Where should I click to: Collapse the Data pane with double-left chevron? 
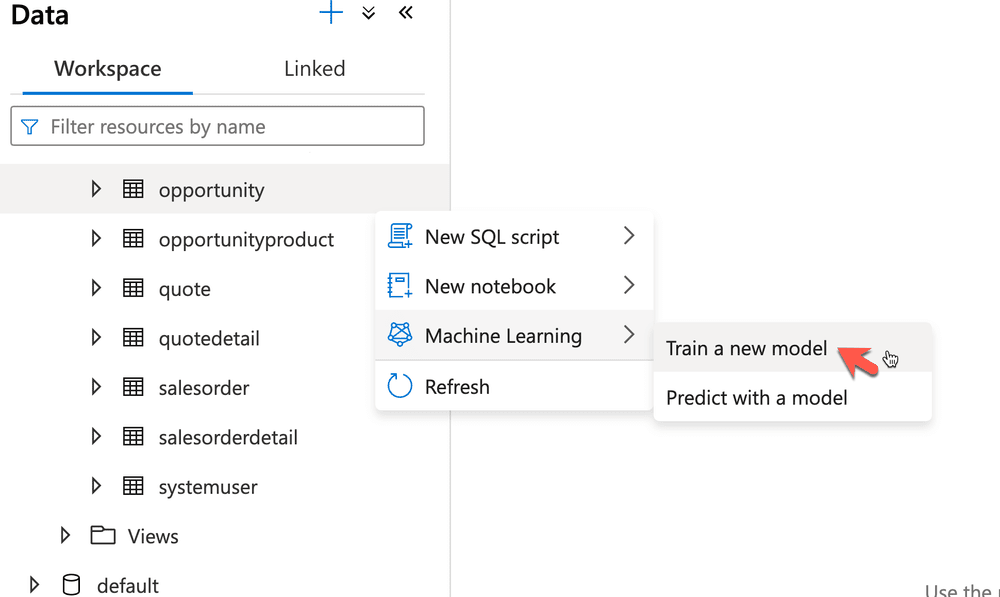[x=405, y=13]
